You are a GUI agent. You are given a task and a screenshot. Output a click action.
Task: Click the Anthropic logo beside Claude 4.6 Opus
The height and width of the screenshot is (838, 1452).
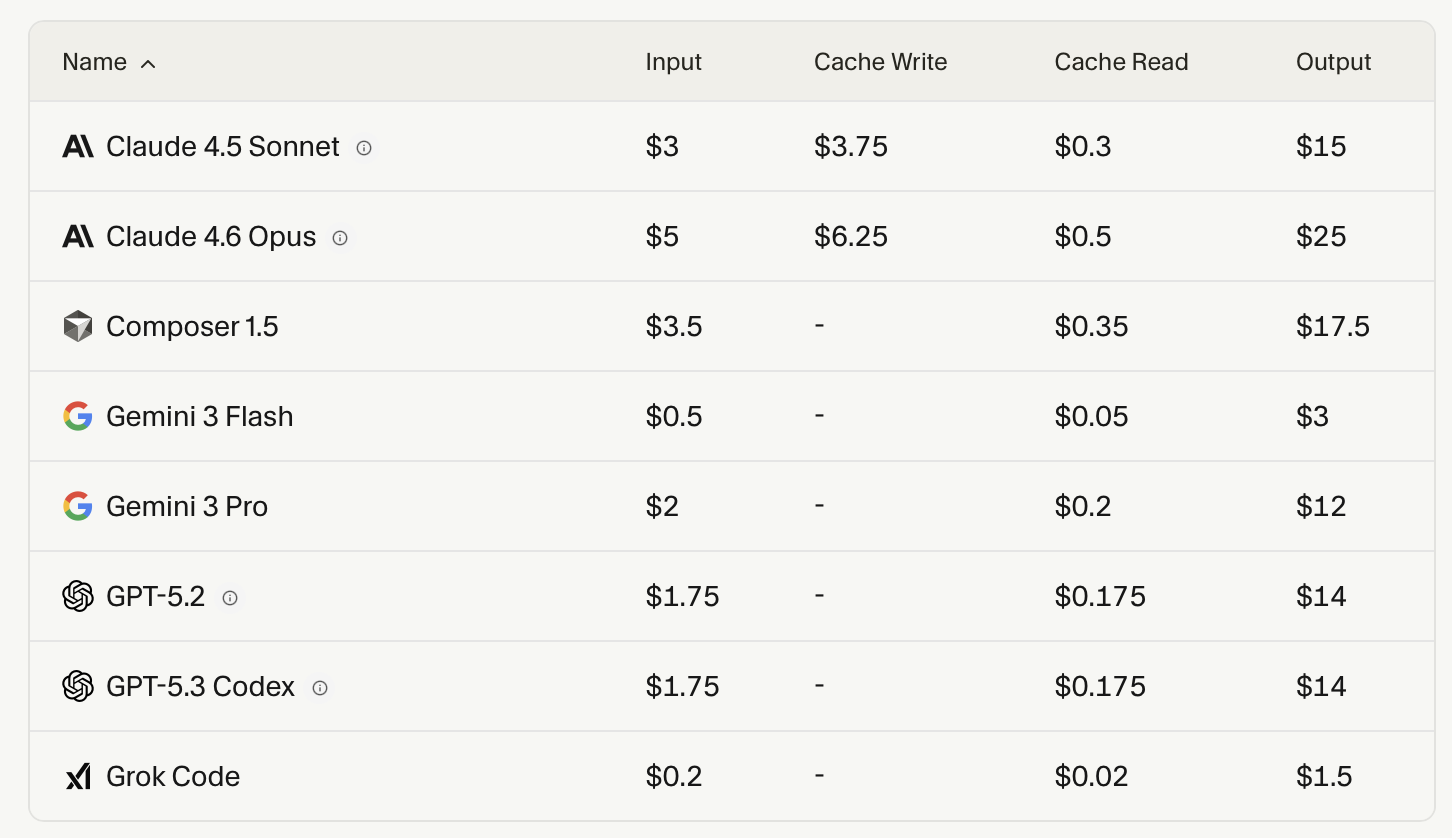point(77,237)
